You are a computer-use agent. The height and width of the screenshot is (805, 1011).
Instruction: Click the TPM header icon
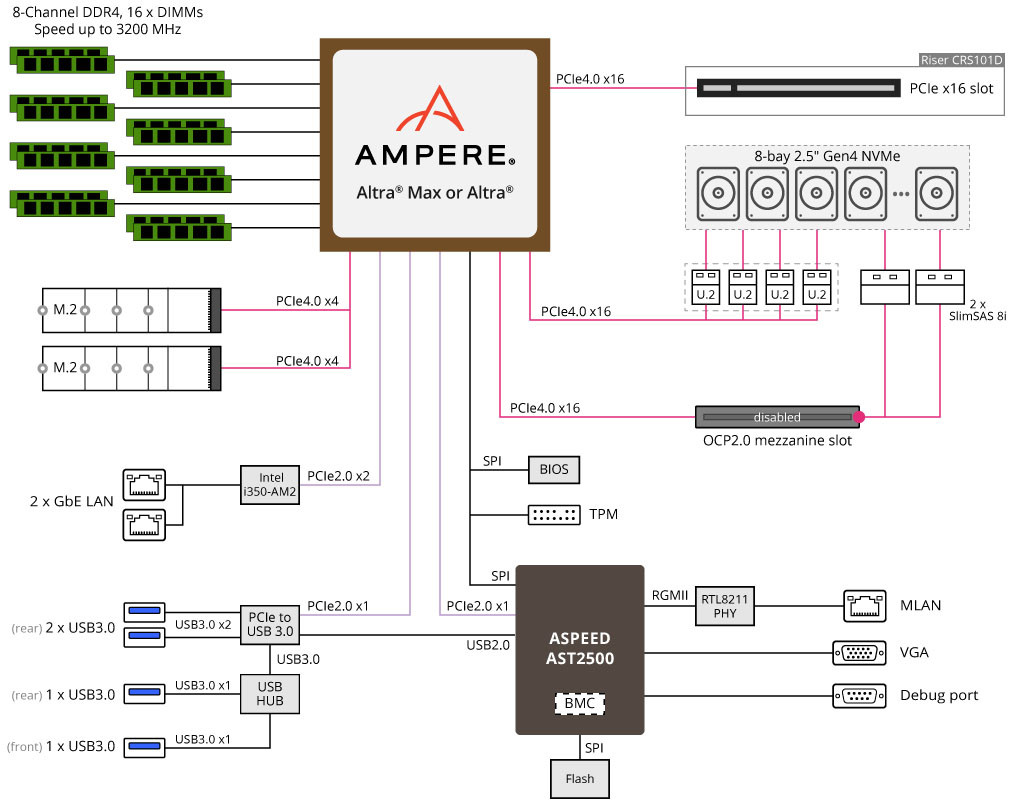coord(554,515)
